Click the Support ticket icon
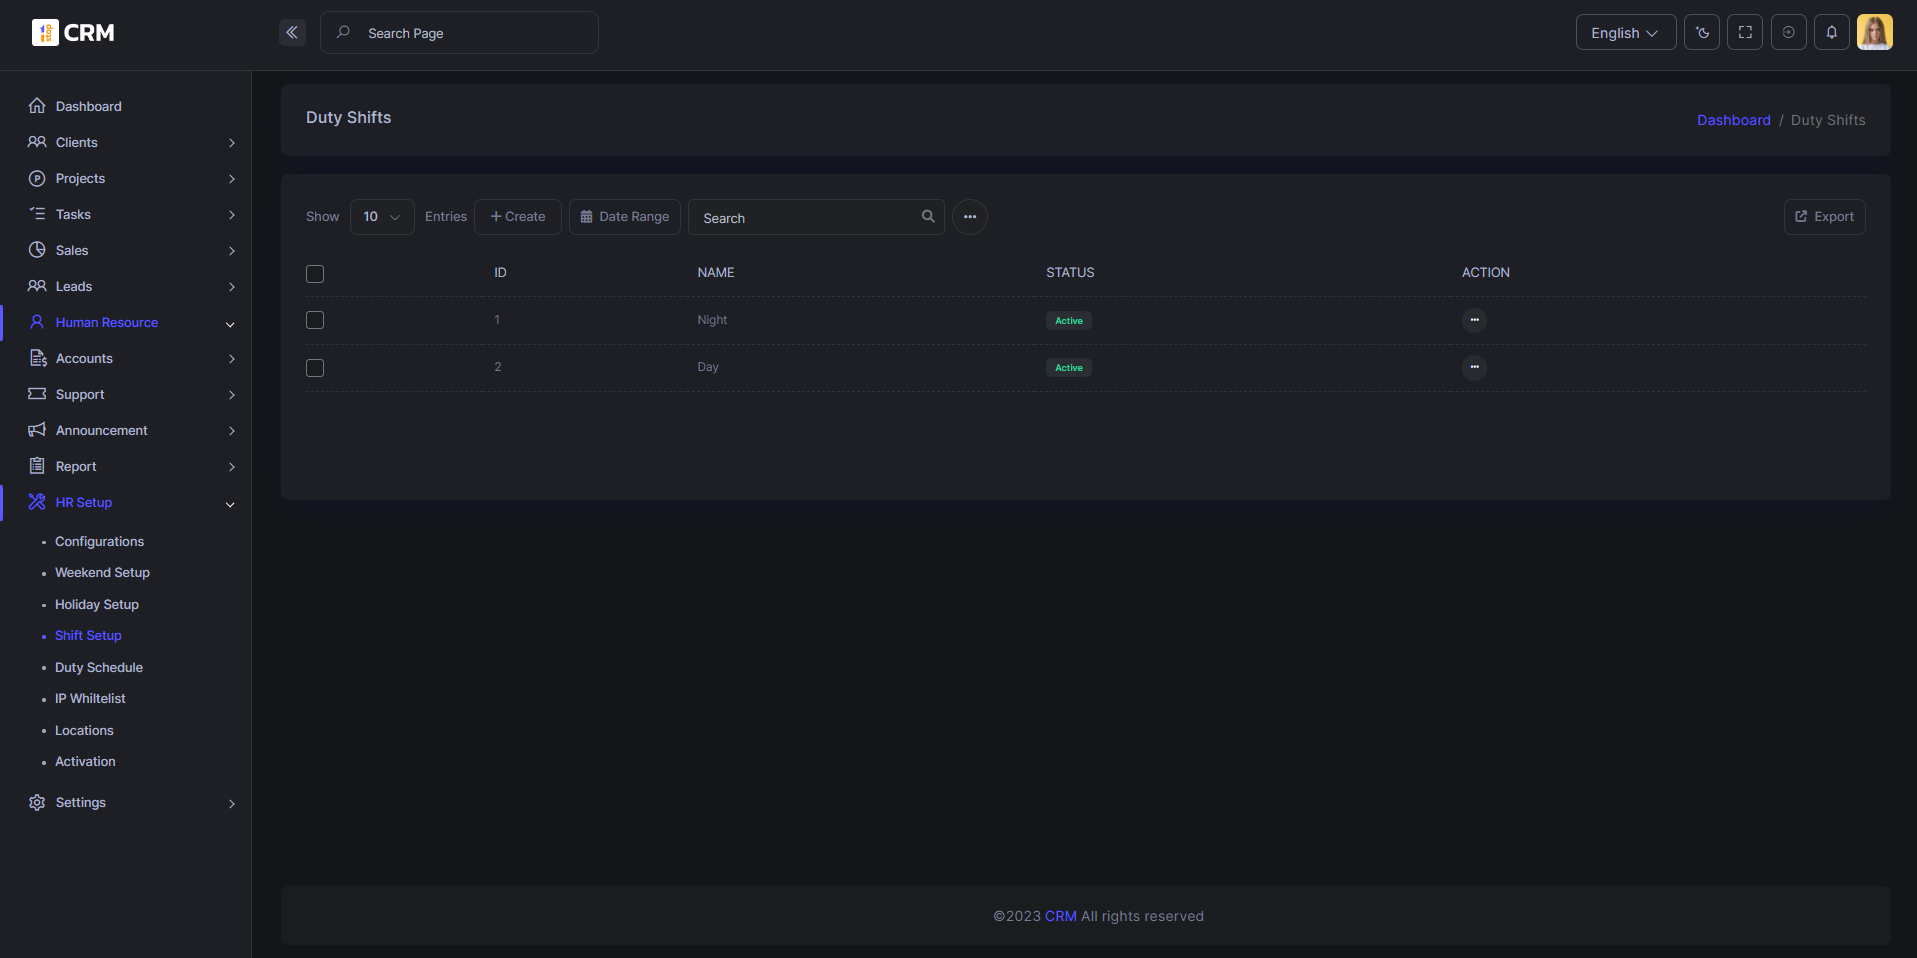 click(37, 394)
